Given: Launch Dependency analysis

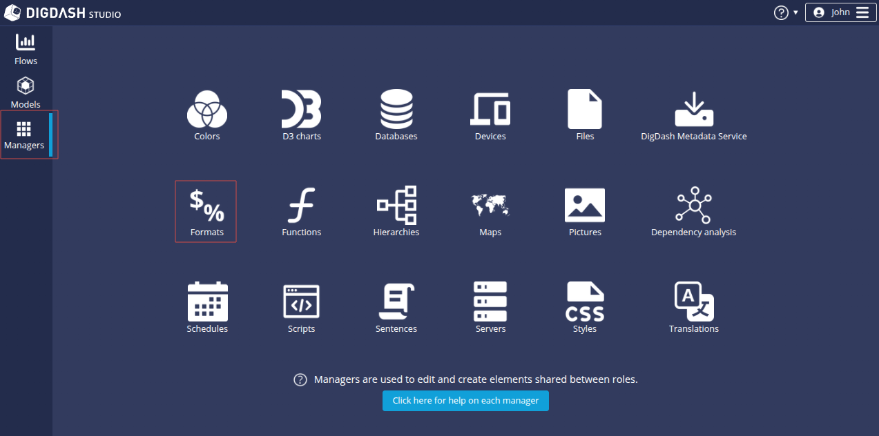Looking at the screenshot, I should click(x=693, y=208).
